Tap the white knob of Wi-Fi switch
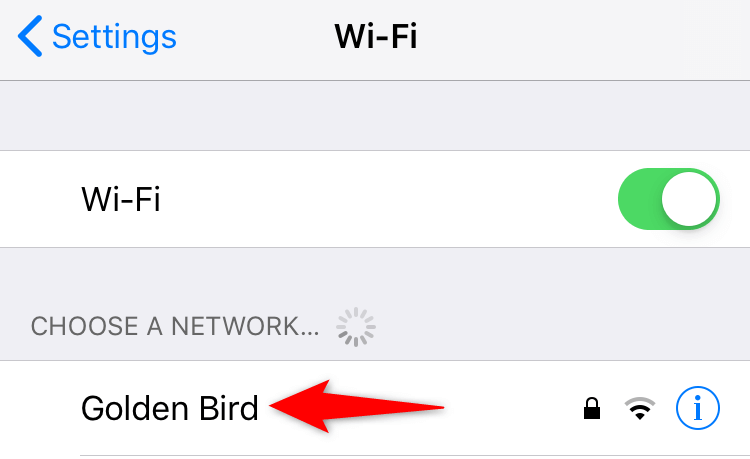 pos(689,199)
